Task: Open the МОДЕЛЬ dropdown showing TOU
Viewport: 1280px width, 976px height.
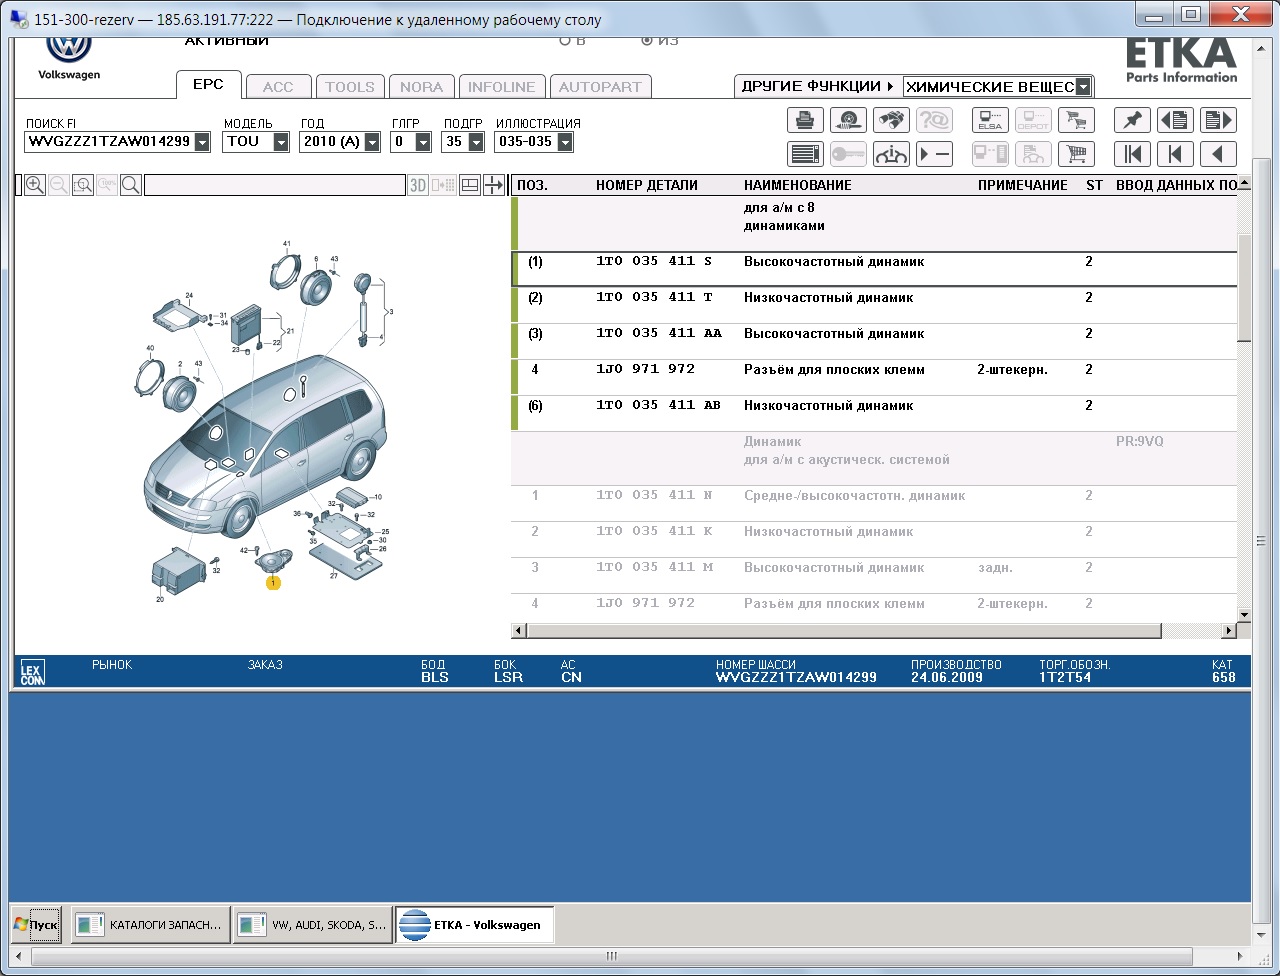Action: coord(279,142)
